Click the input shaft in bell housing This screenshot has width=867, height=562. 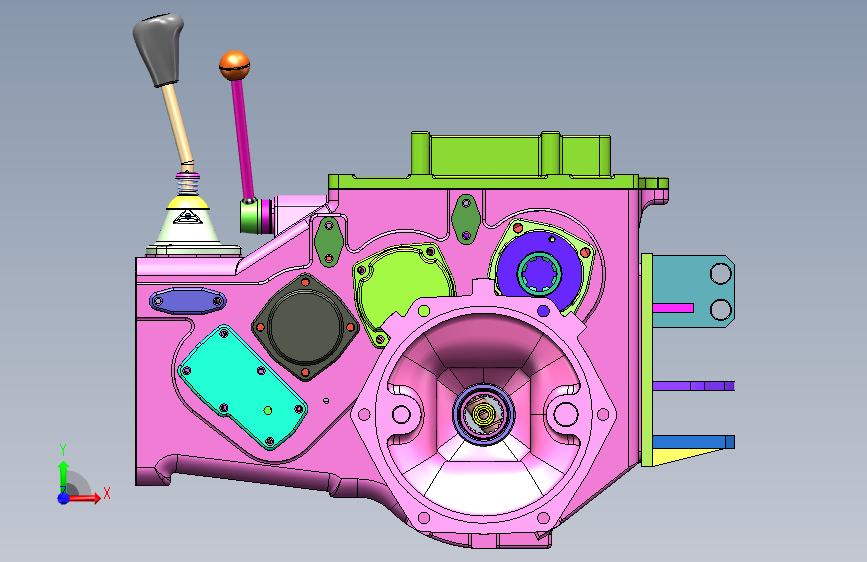pos(483,414)
